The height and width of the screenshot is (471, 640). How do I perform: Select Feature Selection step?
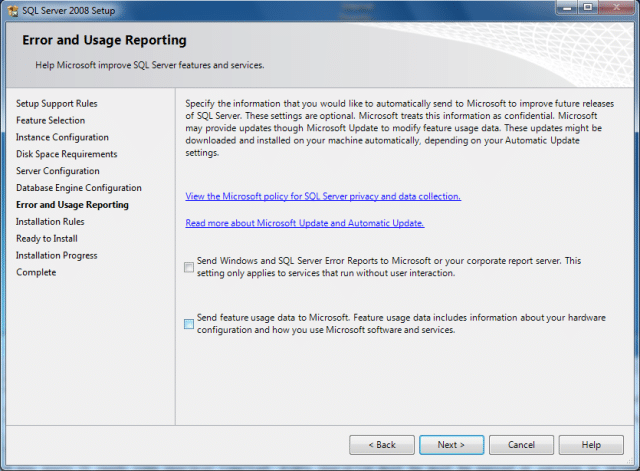pyautogui.click(x=51, y=120)
